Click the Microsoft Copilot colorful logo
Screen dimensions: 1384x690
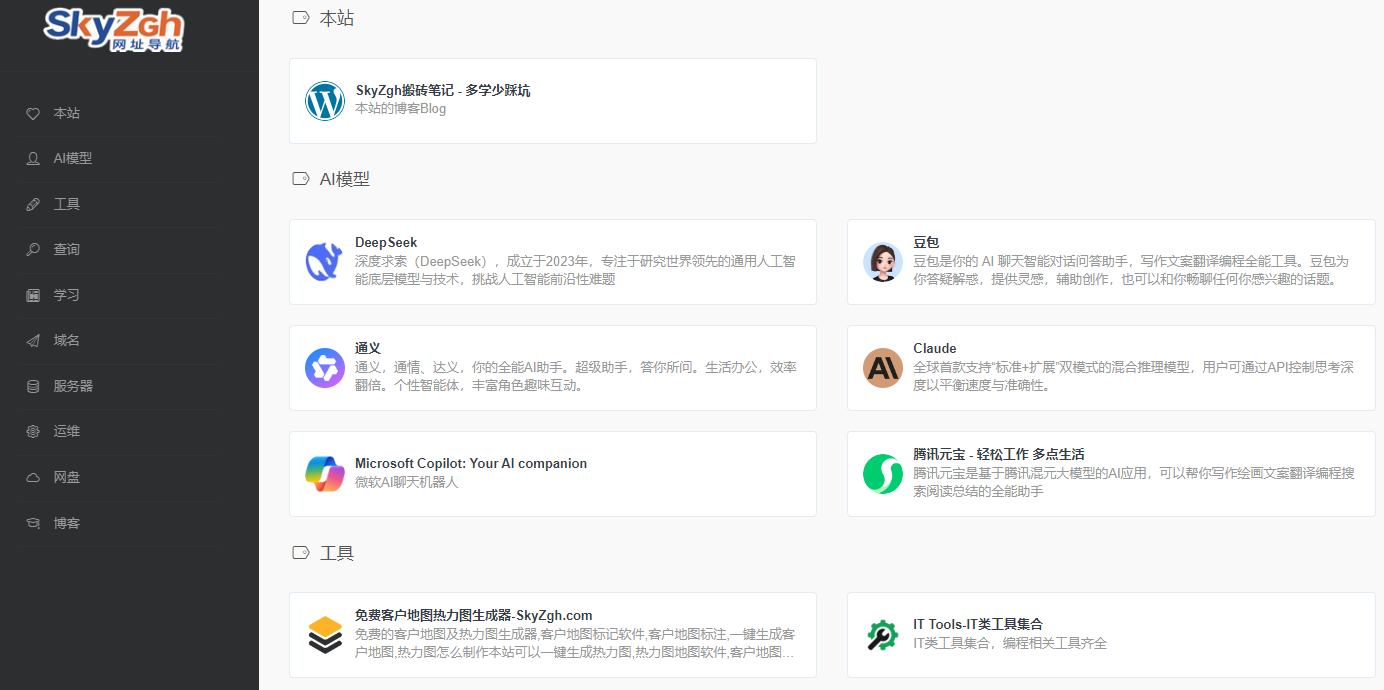click(x=325, y=474)
